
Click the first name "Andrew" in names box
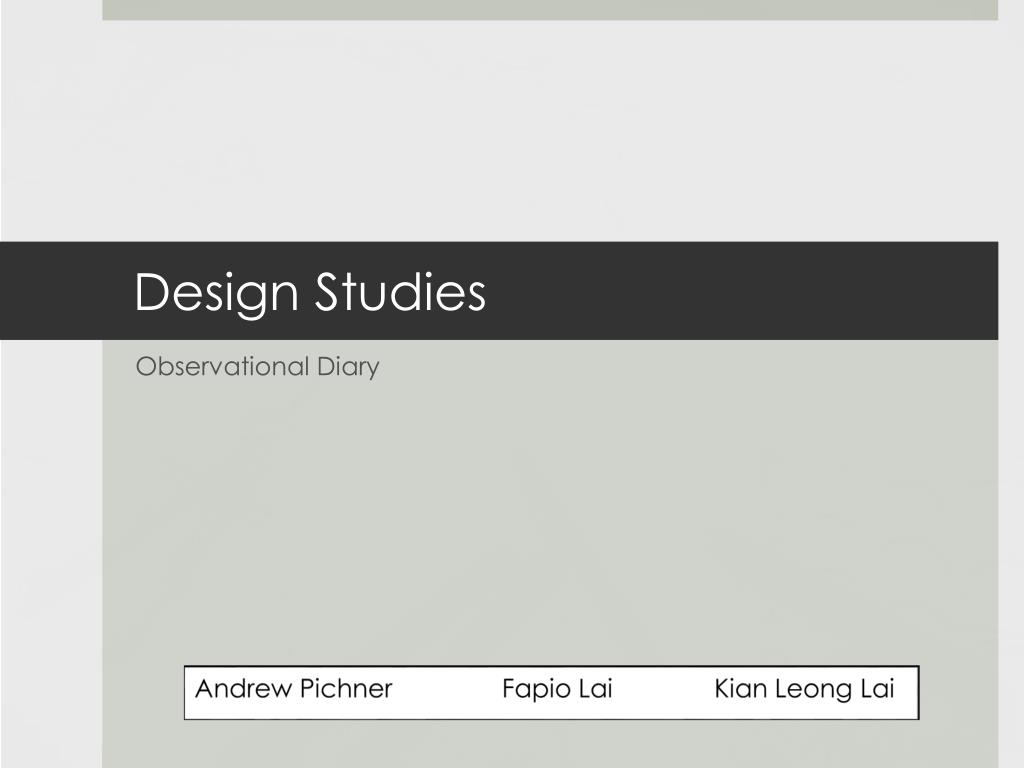tap(244, 689)
